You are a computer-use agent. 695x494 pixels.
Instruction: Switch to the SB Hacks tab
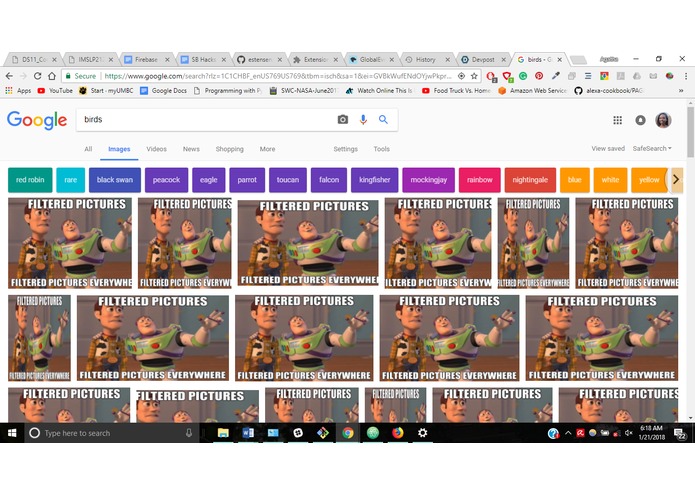[x=202, y=59]
